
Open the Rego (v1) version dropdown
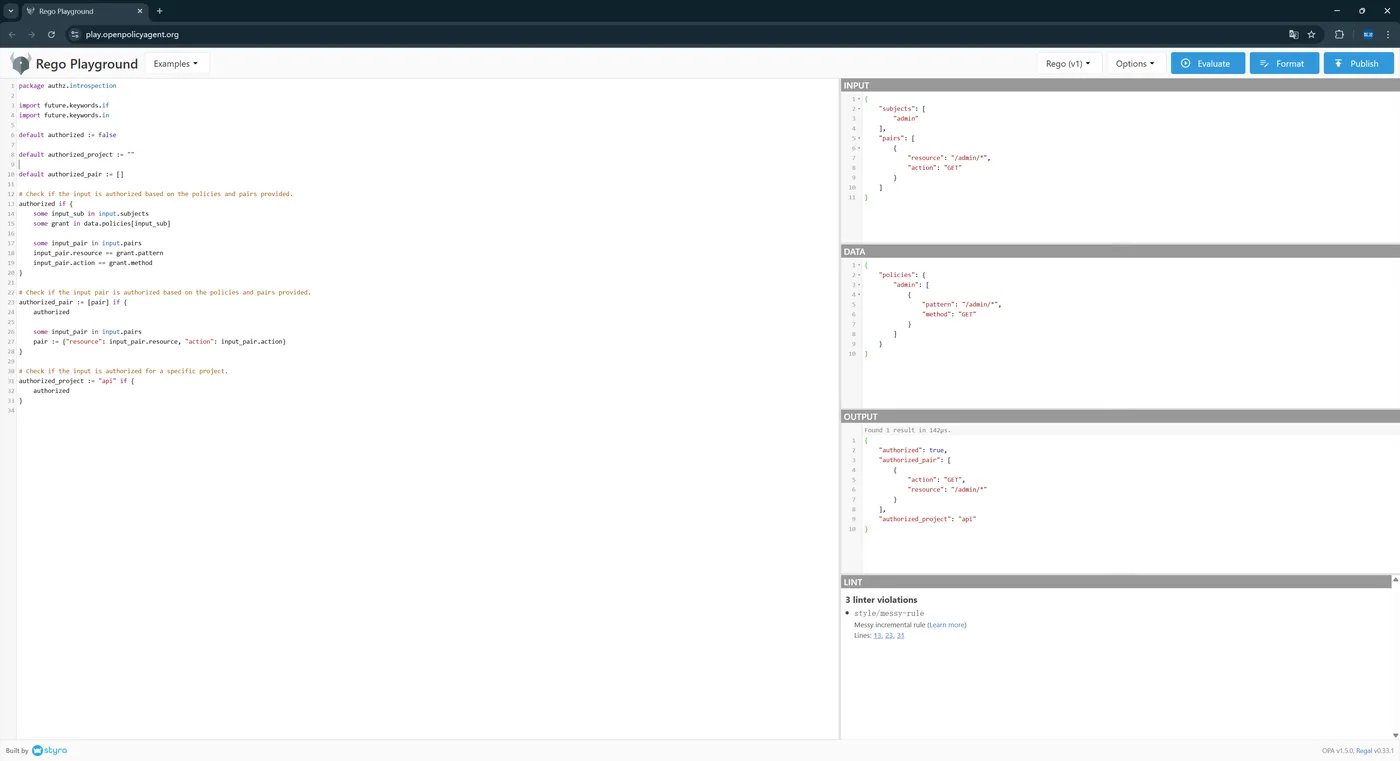pos(1070,64)
